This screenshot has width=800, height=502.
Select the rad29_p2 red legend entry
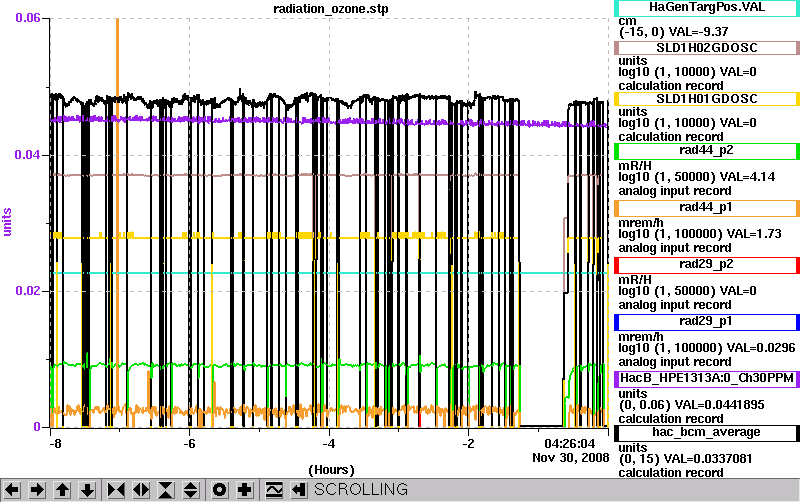click(707, 265)
